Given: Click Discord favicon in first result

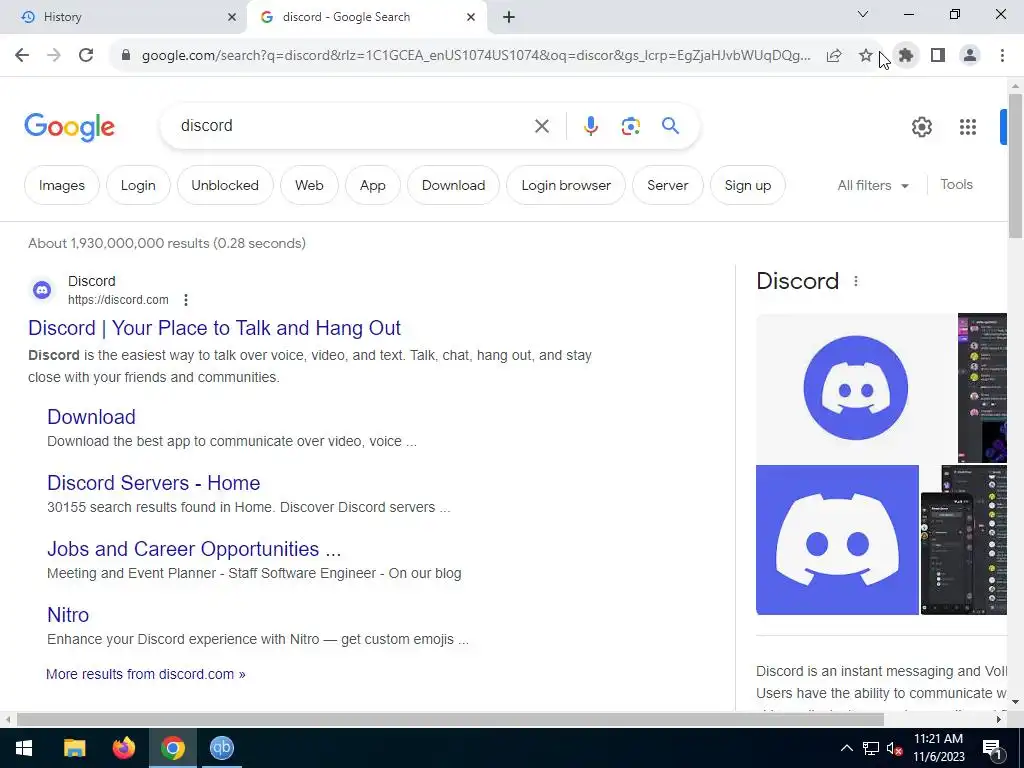Looking at the screenshot, I should [x=42, y=289].
